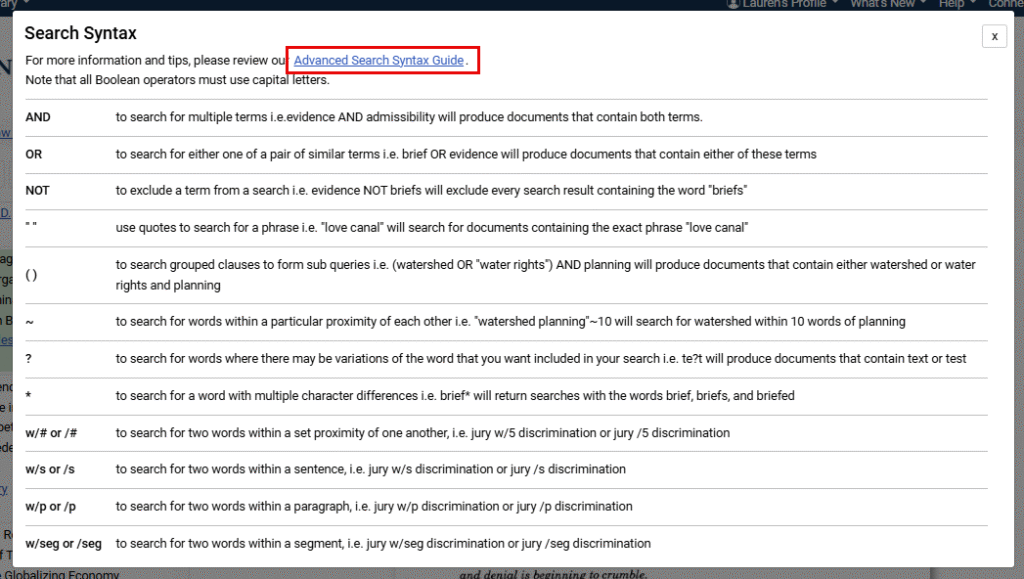
Task: Select the OR operator row label
Action: pyautogui.click(x=34, y=154)
